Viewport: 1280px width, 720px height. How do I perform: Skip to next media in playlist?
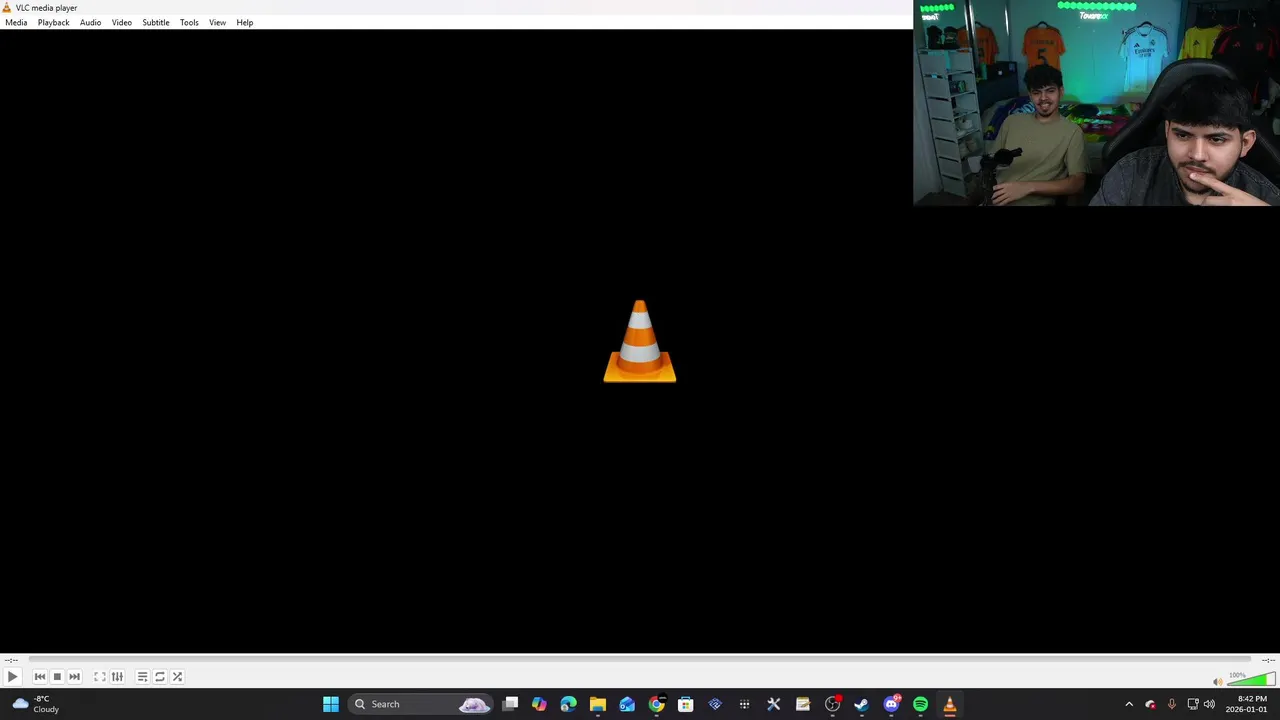(74, 677)
